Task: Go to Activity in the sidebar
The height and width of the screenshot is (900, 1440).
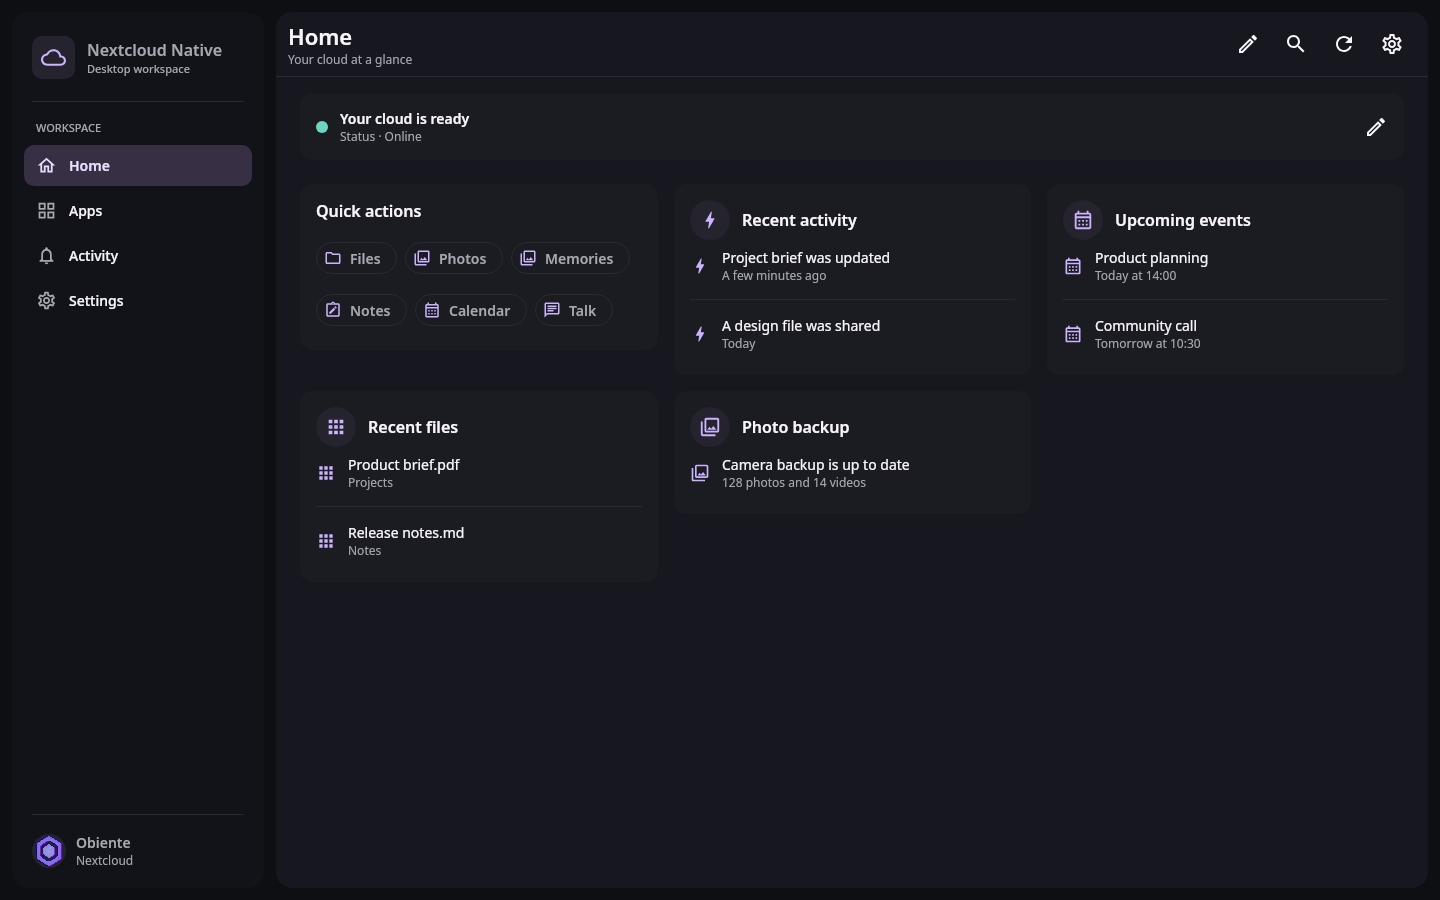Action: (x=138, y=256)
